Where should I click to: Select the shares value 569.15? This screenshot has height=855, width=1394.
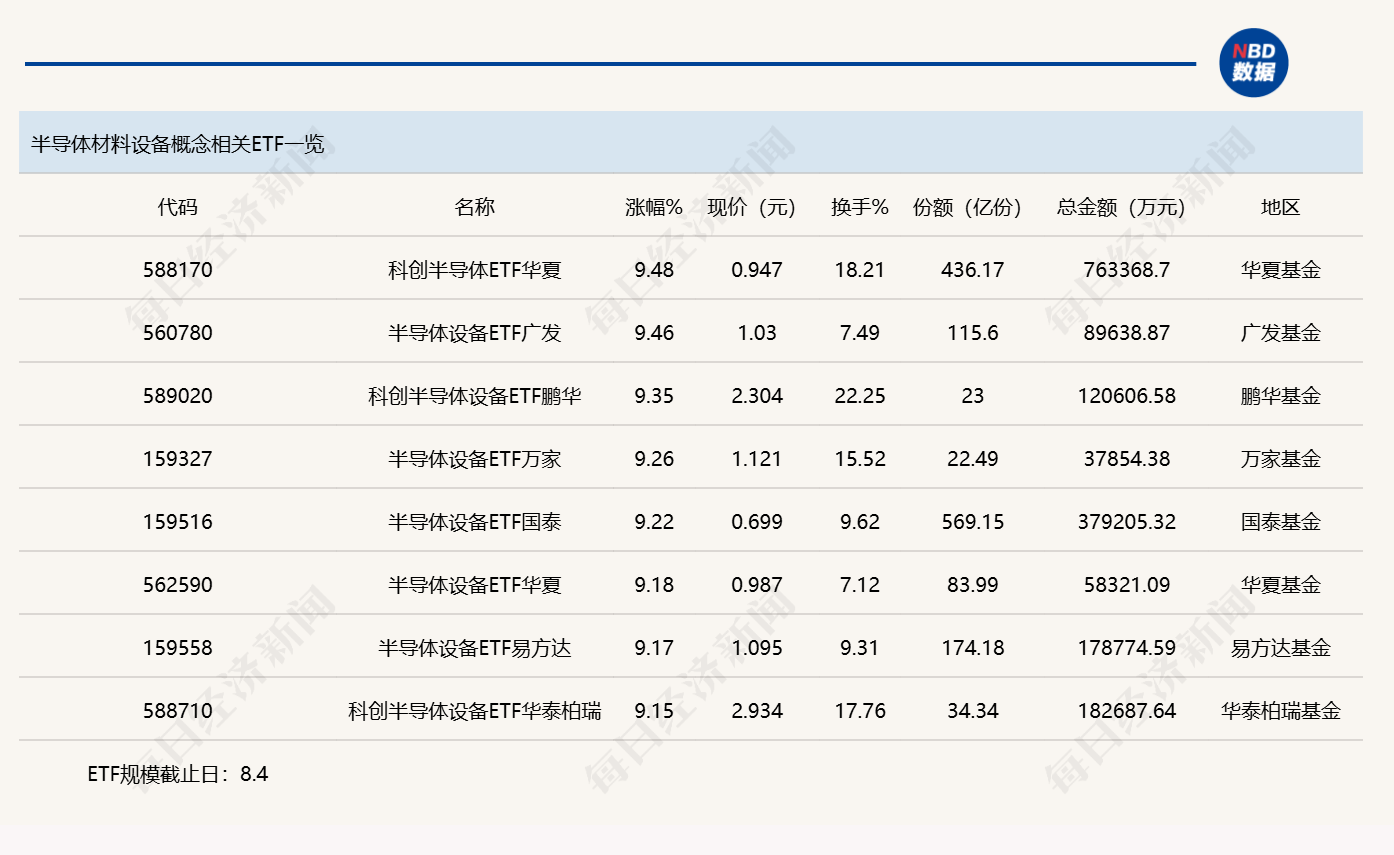973,522
